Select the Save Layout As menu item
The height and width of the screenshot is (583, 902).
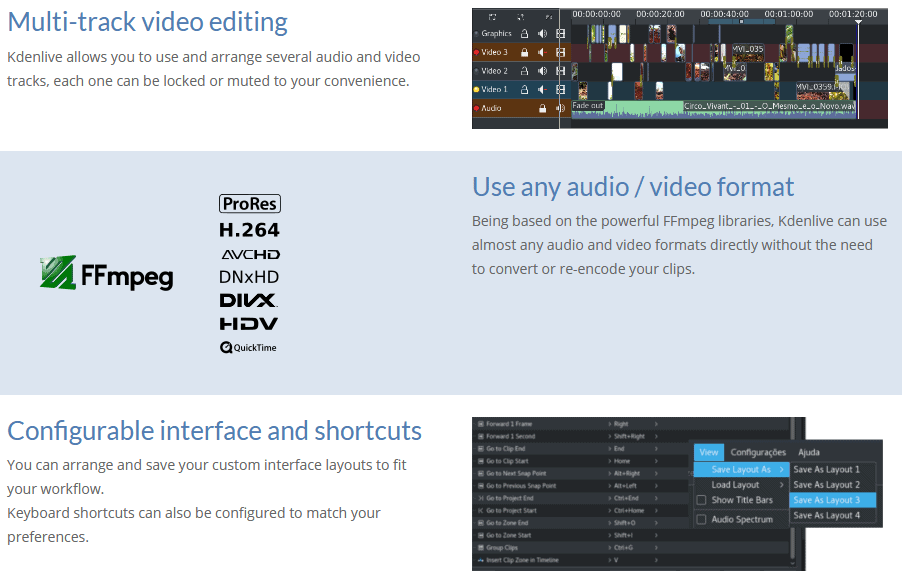pyautogui.click(x=742, y=470)
